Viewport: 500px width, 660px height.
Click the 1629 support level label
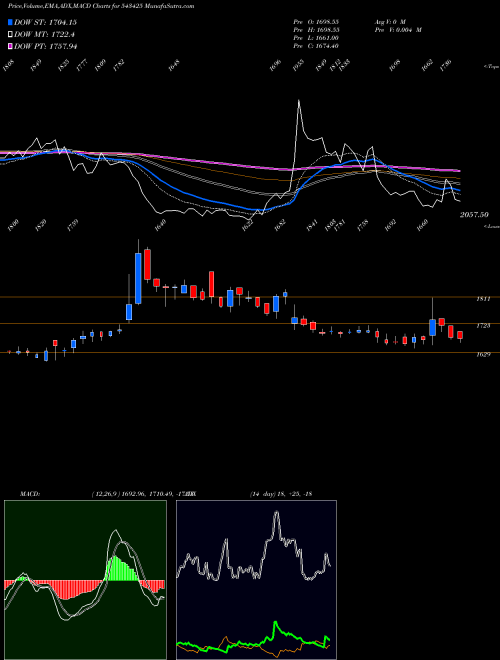pyautogui.click(x=483, y=354)
